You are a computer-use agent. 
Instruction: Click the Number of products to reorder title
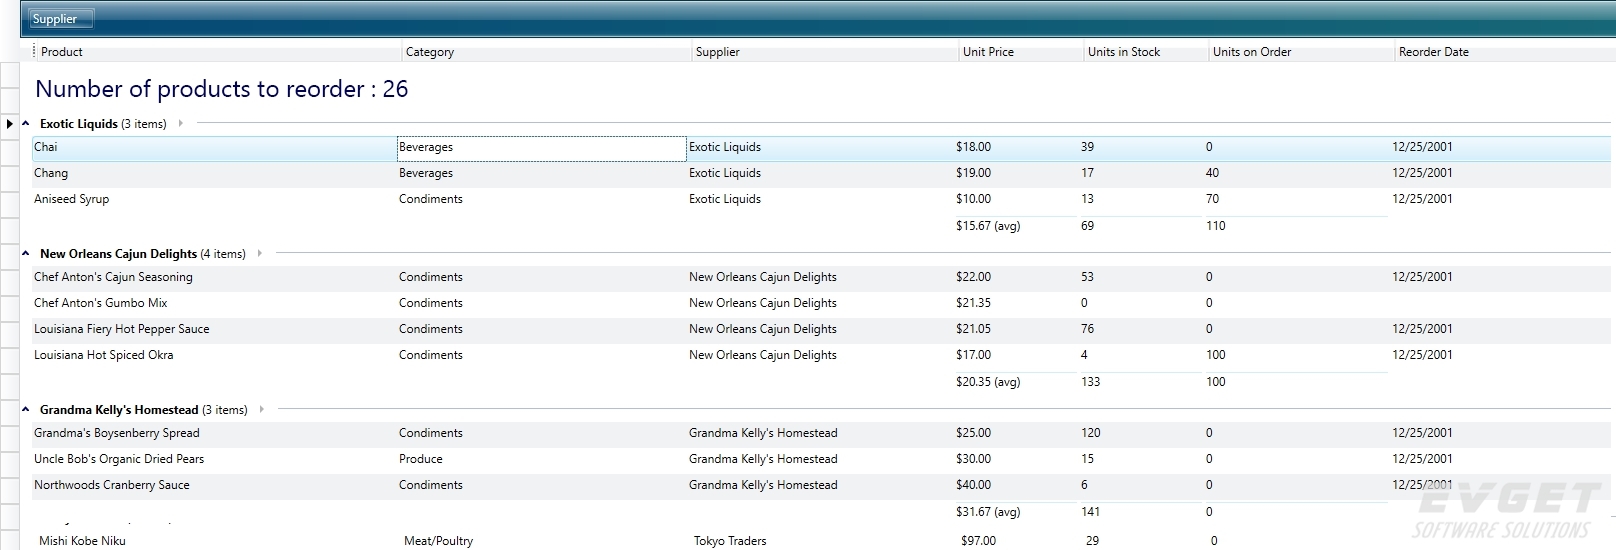[222, 89]
